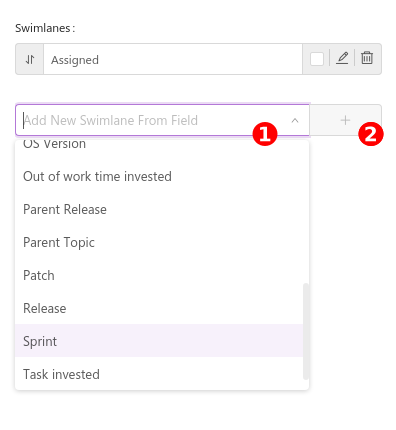396x430 pixels.
Task: Focus the Add New Swimlane From Field input
Action: (x=153, y=120)
